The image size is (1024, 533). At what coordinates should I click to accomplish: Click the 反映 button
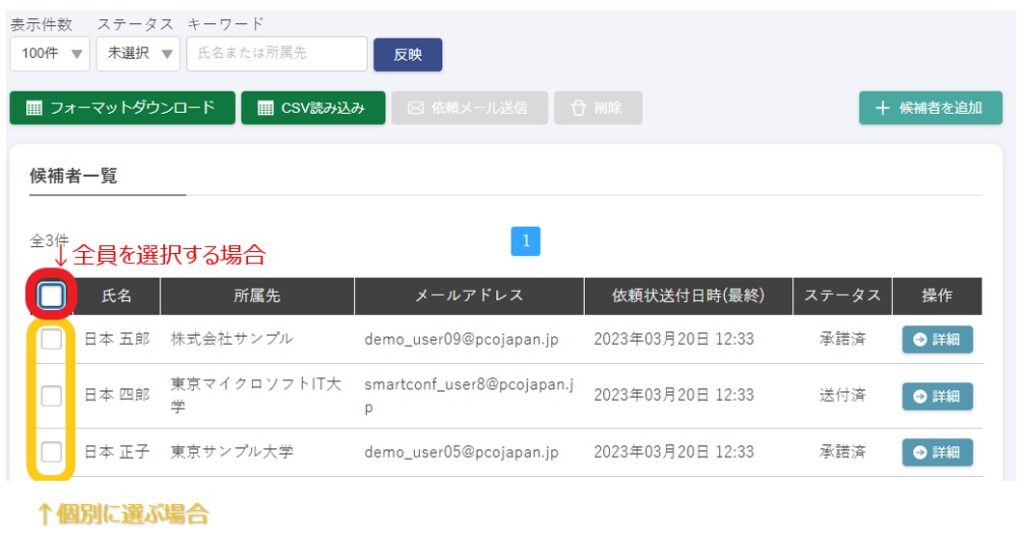pos(408,55)
